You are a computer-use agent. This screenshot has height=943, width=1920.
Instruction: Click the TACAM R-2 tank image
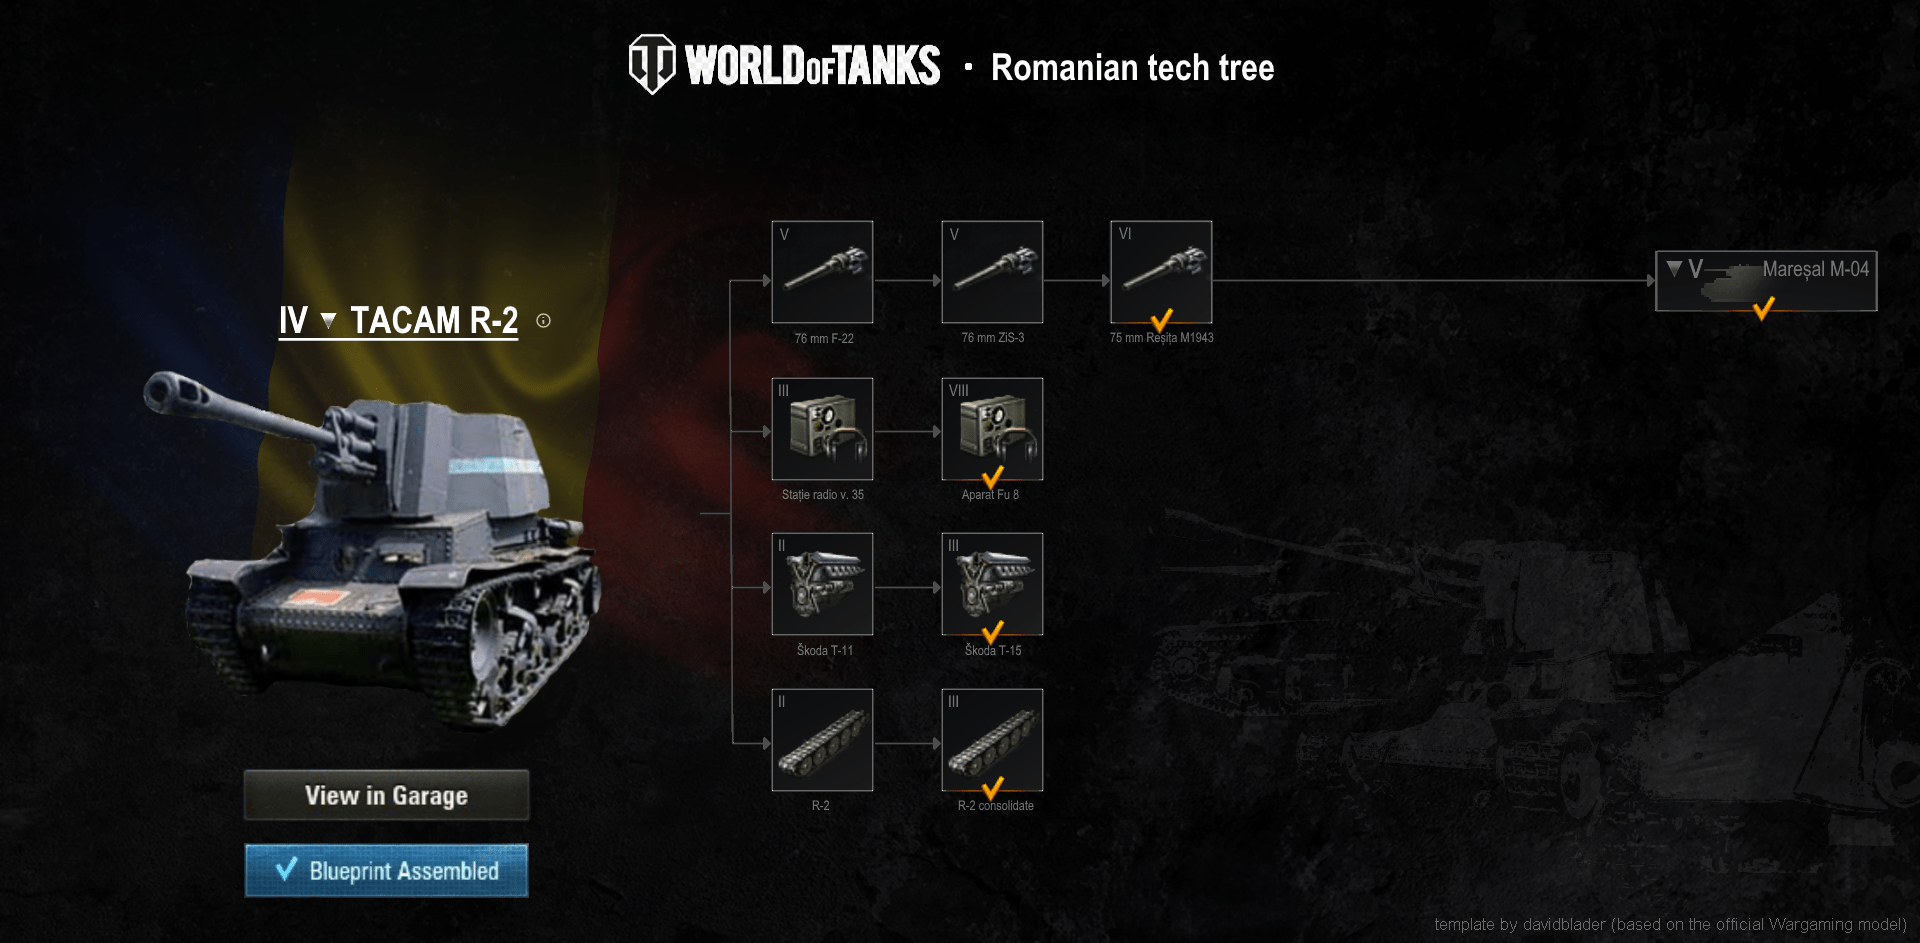372,548
